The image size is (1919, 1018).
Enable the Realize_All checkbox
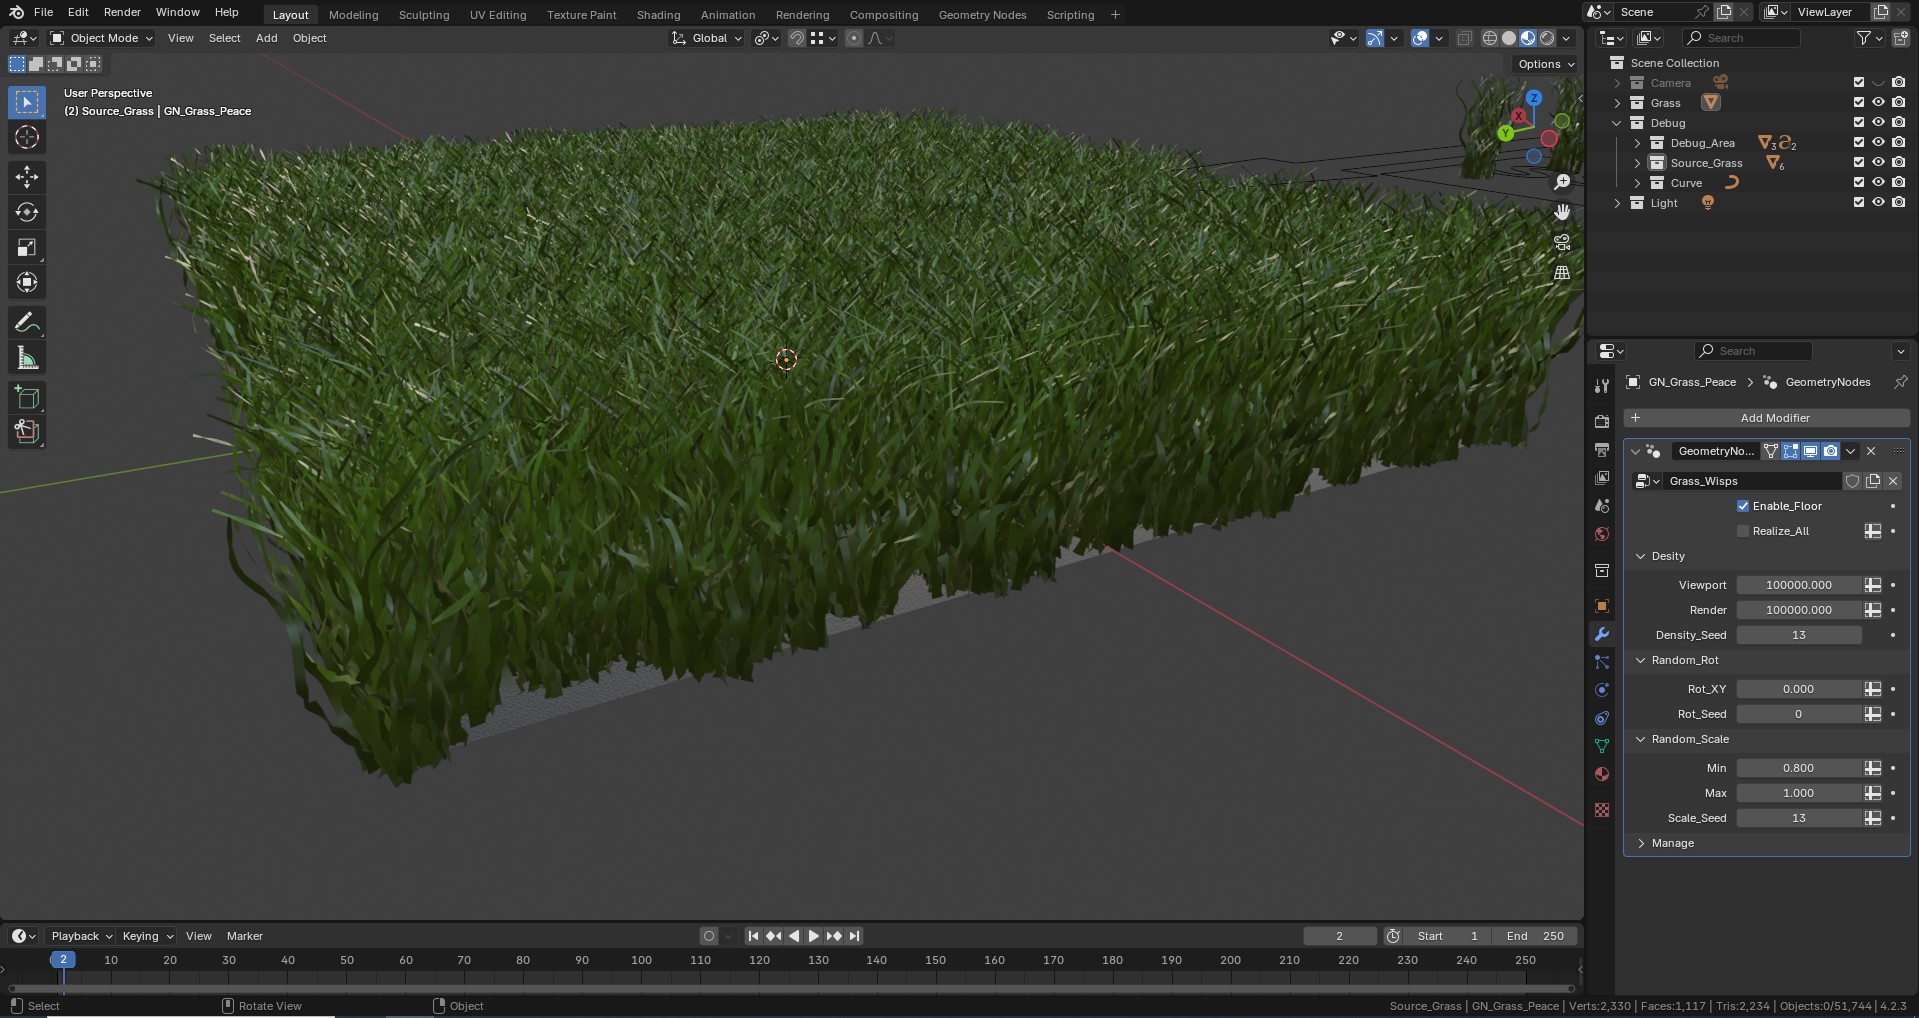tap(1743, 531)
